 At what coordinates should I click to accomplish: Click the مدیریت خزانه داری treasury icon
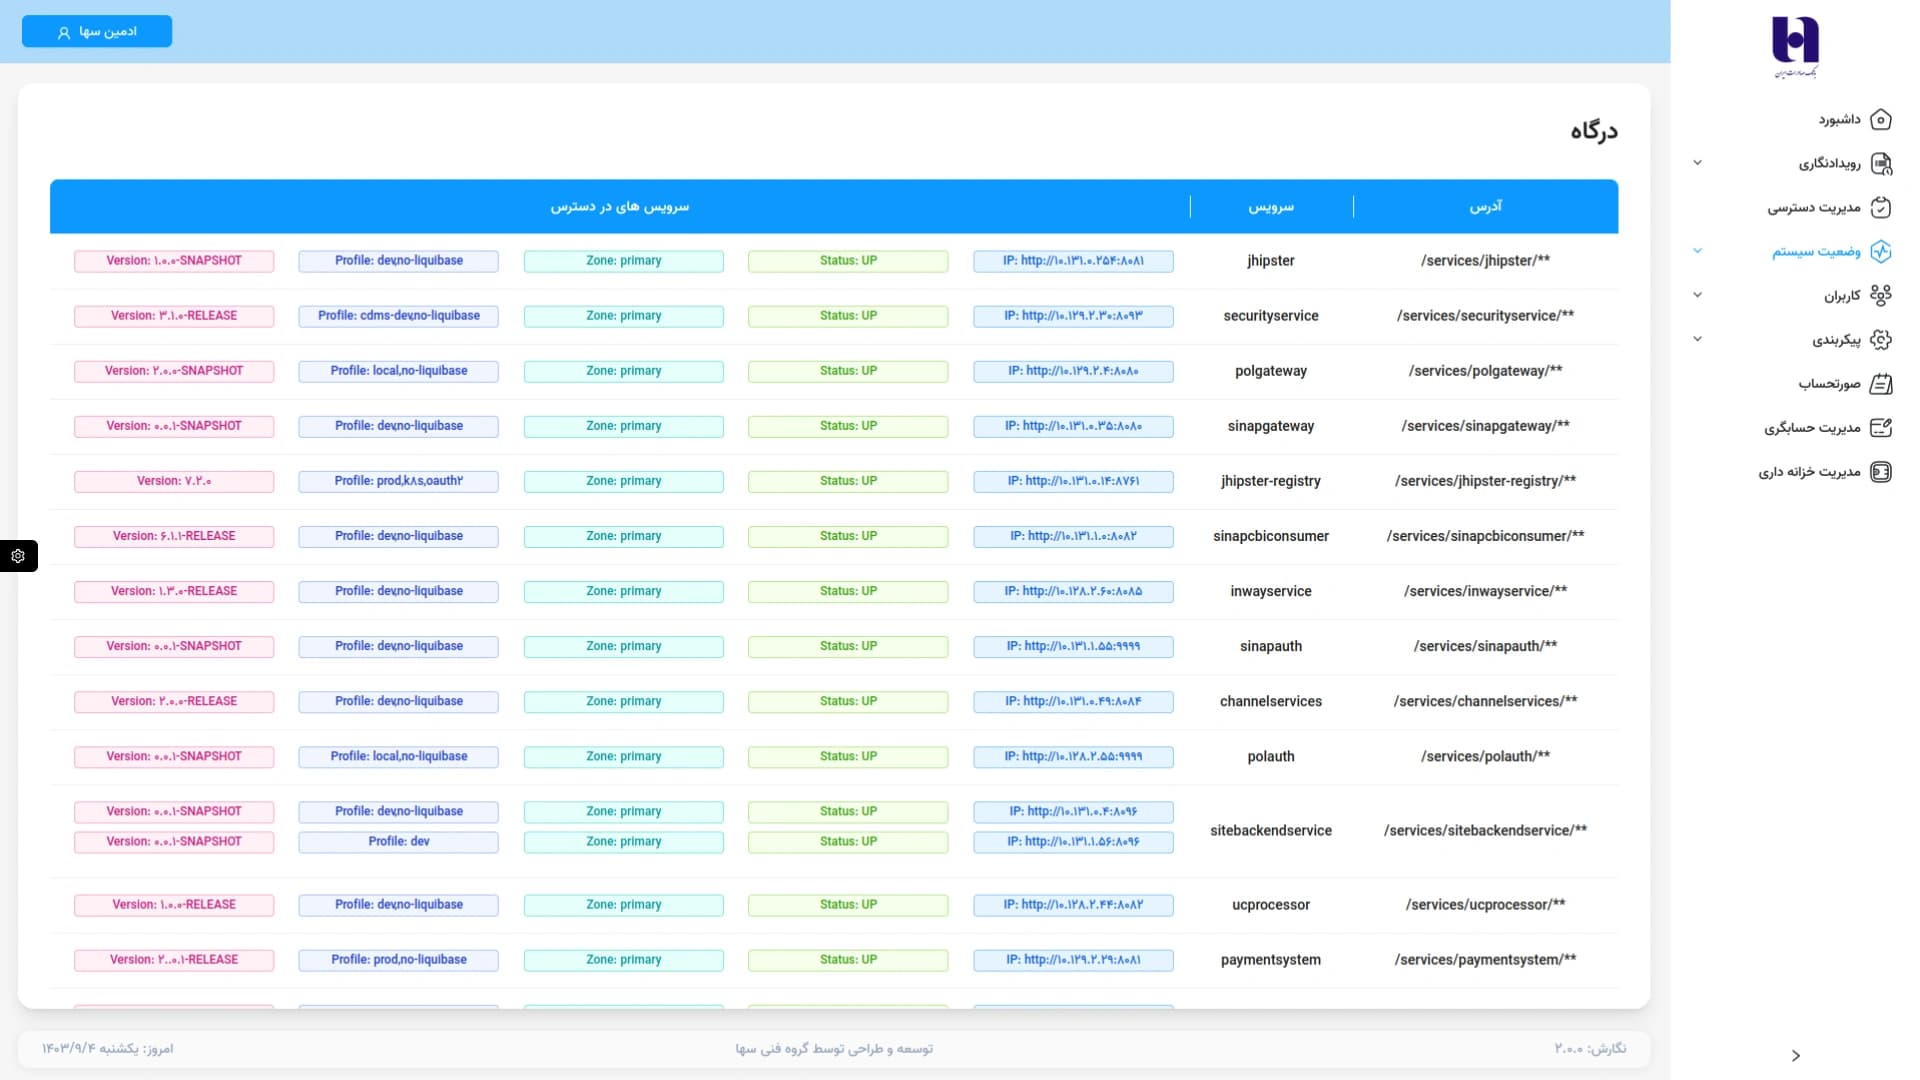pos(1880,472)
